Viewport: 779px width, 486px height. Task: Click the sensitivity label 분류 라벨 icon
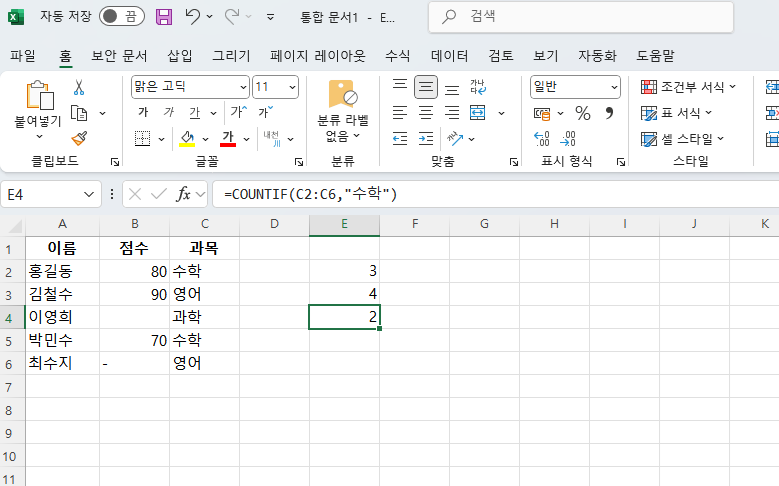point(343,94)
